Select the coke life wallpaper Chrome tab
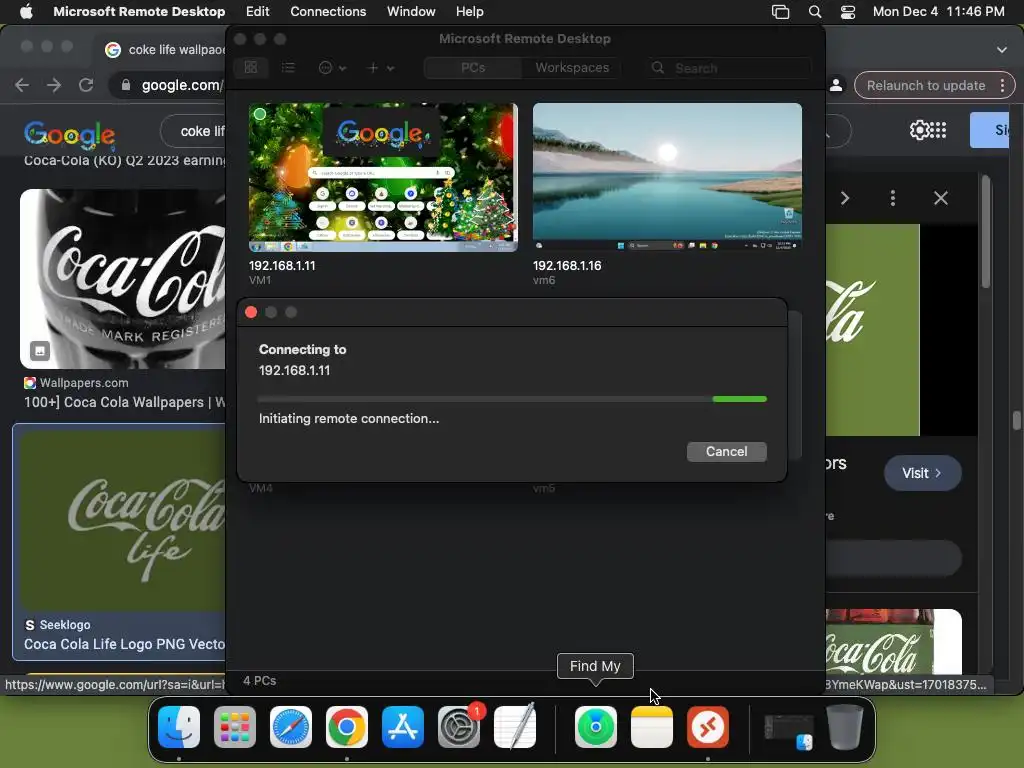This screenshot has width=1024, height=768. [163, 50]
